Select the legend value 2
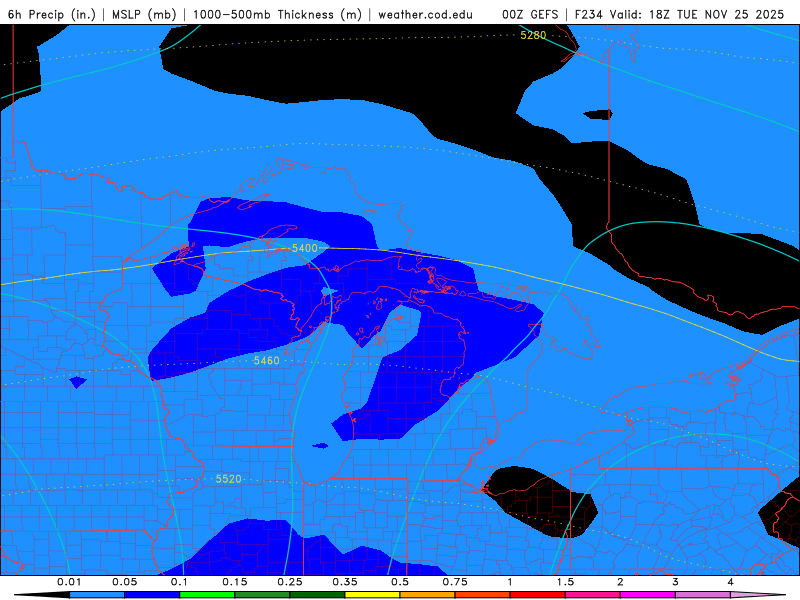 coord(620,582)
